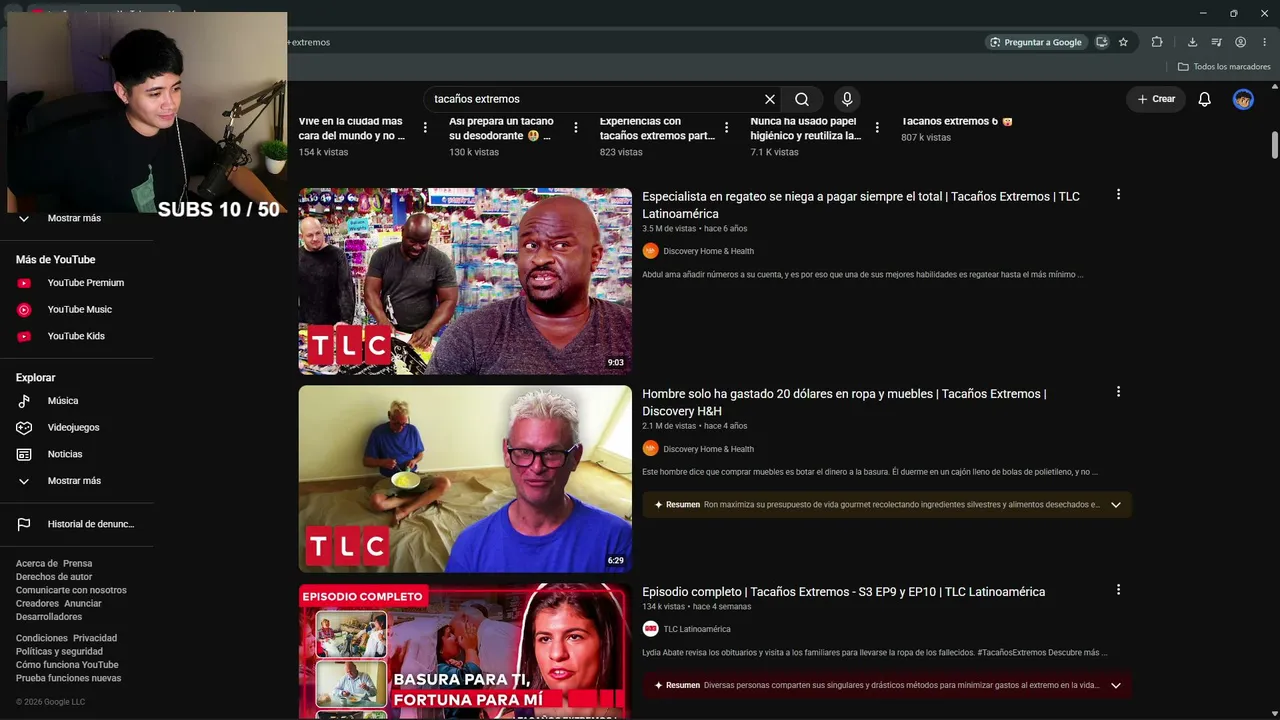
Task: Open 'Así prepara un tacaño su desodorante' title
Action: (x=501, y=128)
